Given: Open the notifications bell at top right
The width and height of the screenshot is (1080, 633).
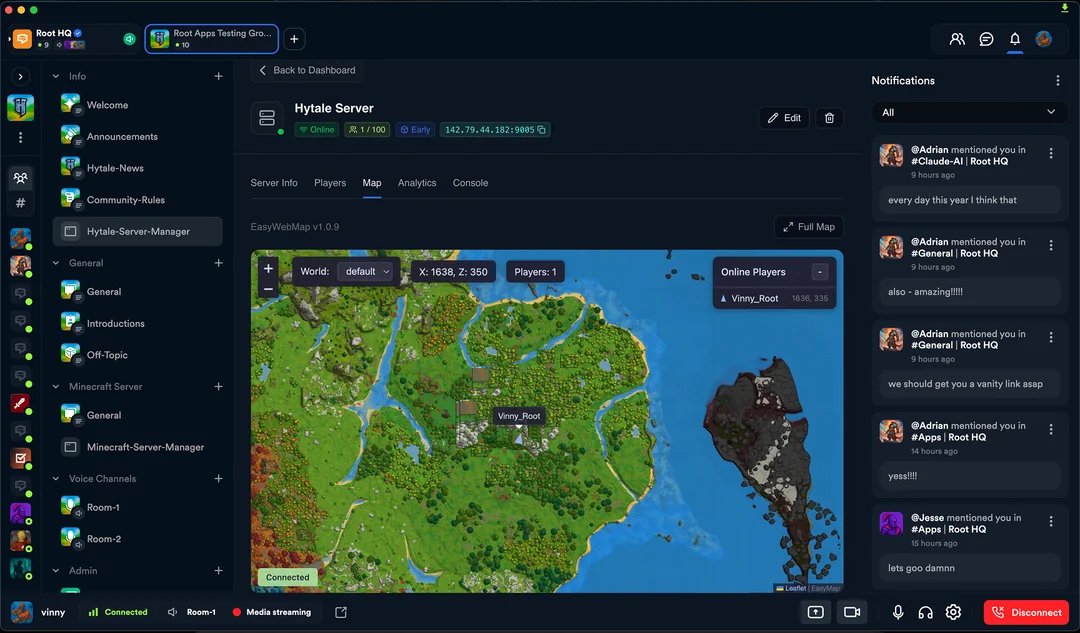Looking at the screenshot, I should point(1014,38).
